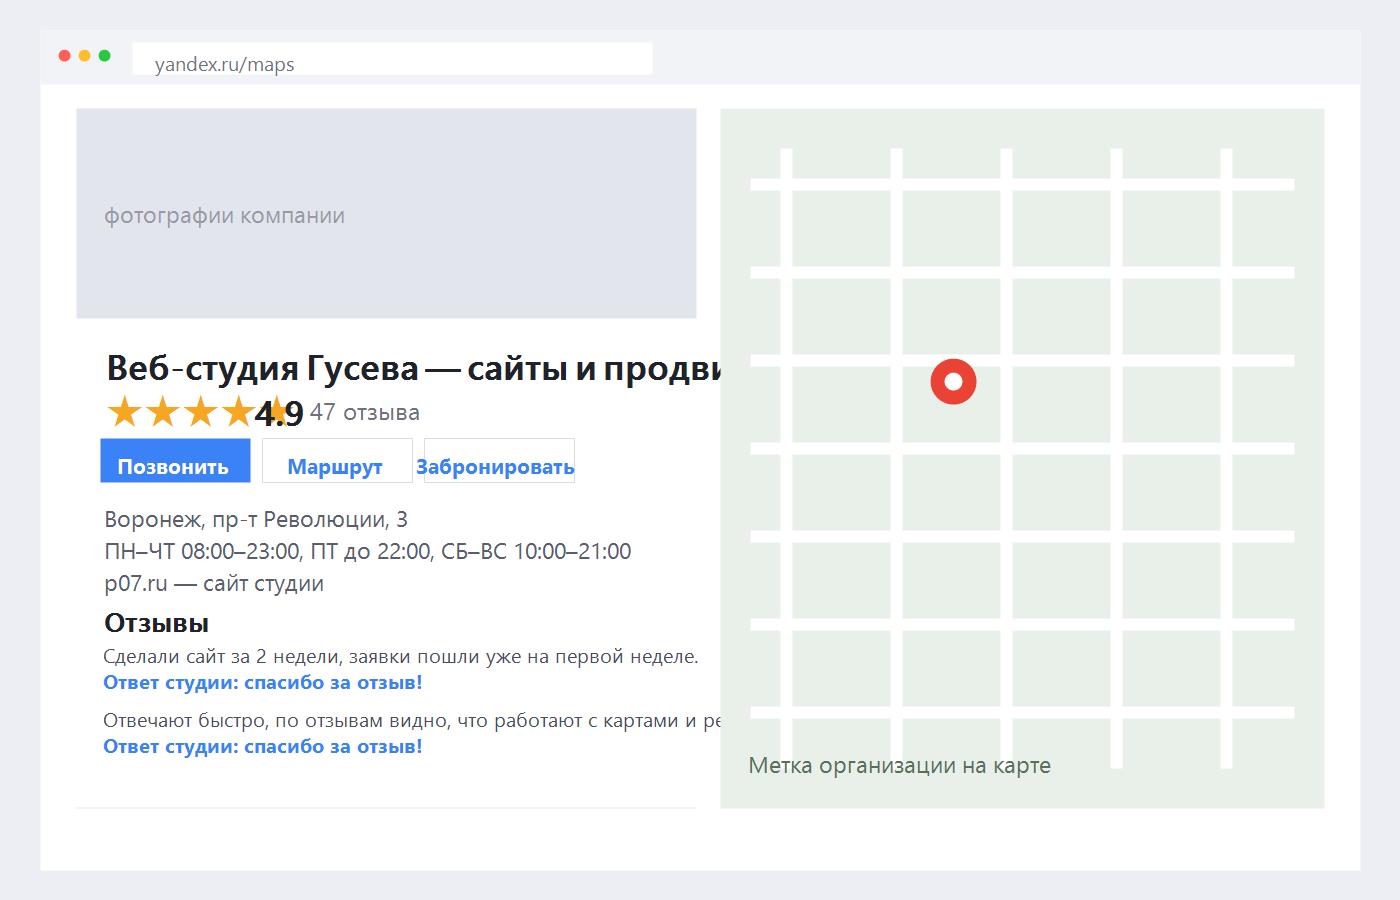Viewport: 1400px width, 900px height.
Task: Click the review starting 'Отвечают быстро'
Action: pos(412,721)
